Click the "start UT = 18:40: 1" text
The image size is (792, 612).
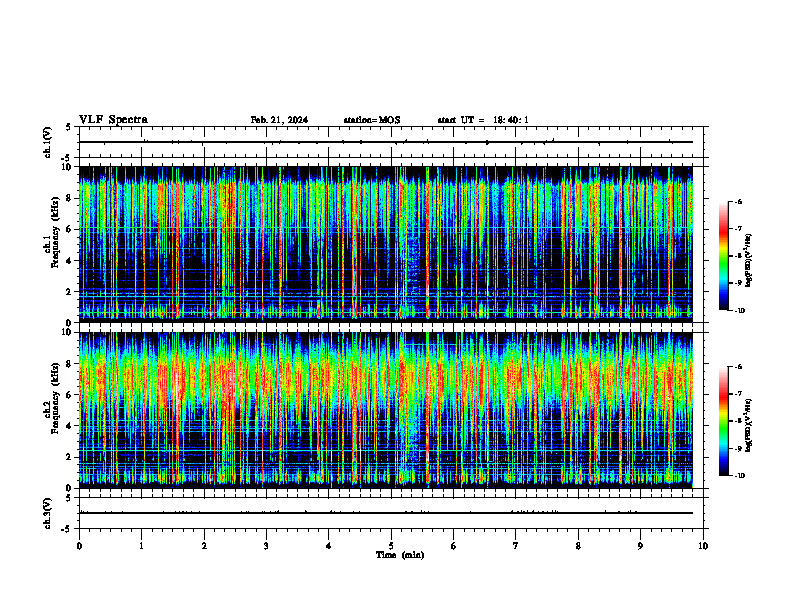pyautogui.click(x=483, y=120)
